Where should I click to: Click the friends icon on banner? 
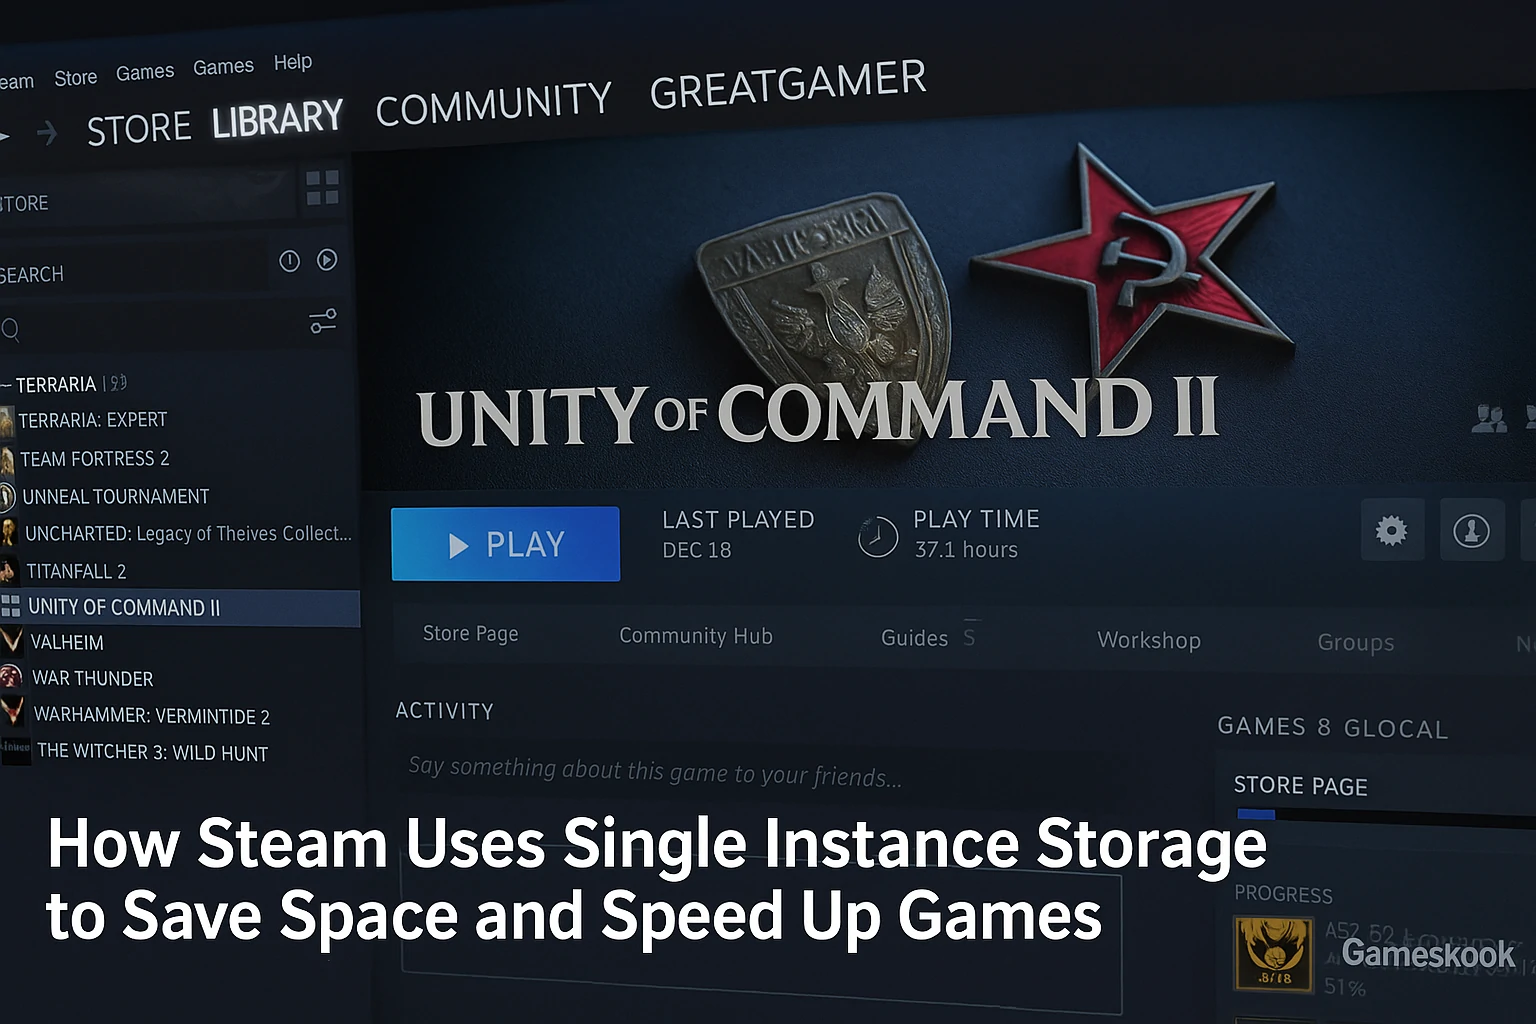tap(1489, 419)
